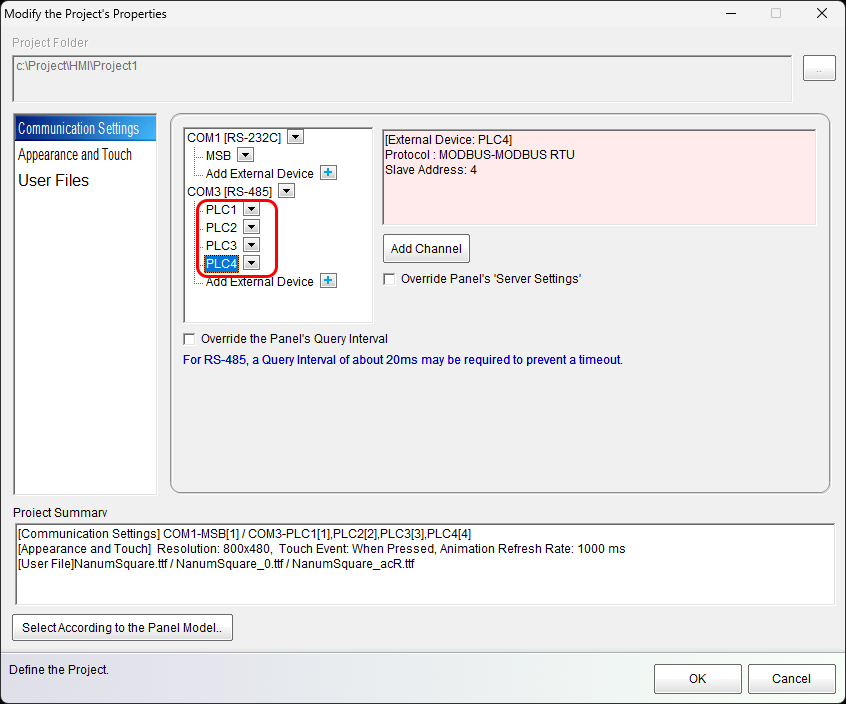Open the PLC4 dropdown arrow

[x=252, y=263]
